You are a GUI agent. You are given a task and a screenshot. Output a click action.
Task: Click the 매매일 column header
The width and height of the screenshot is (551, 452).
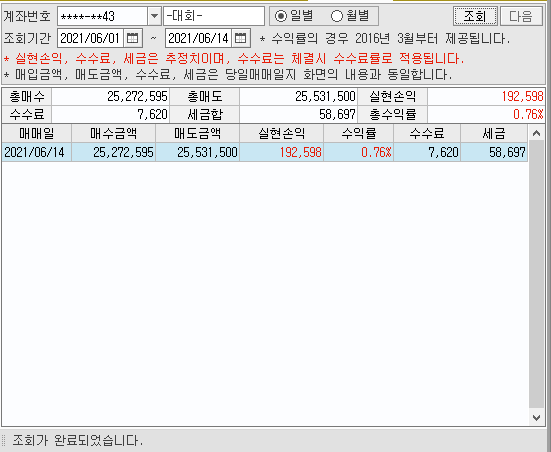[x=37, y=133]
